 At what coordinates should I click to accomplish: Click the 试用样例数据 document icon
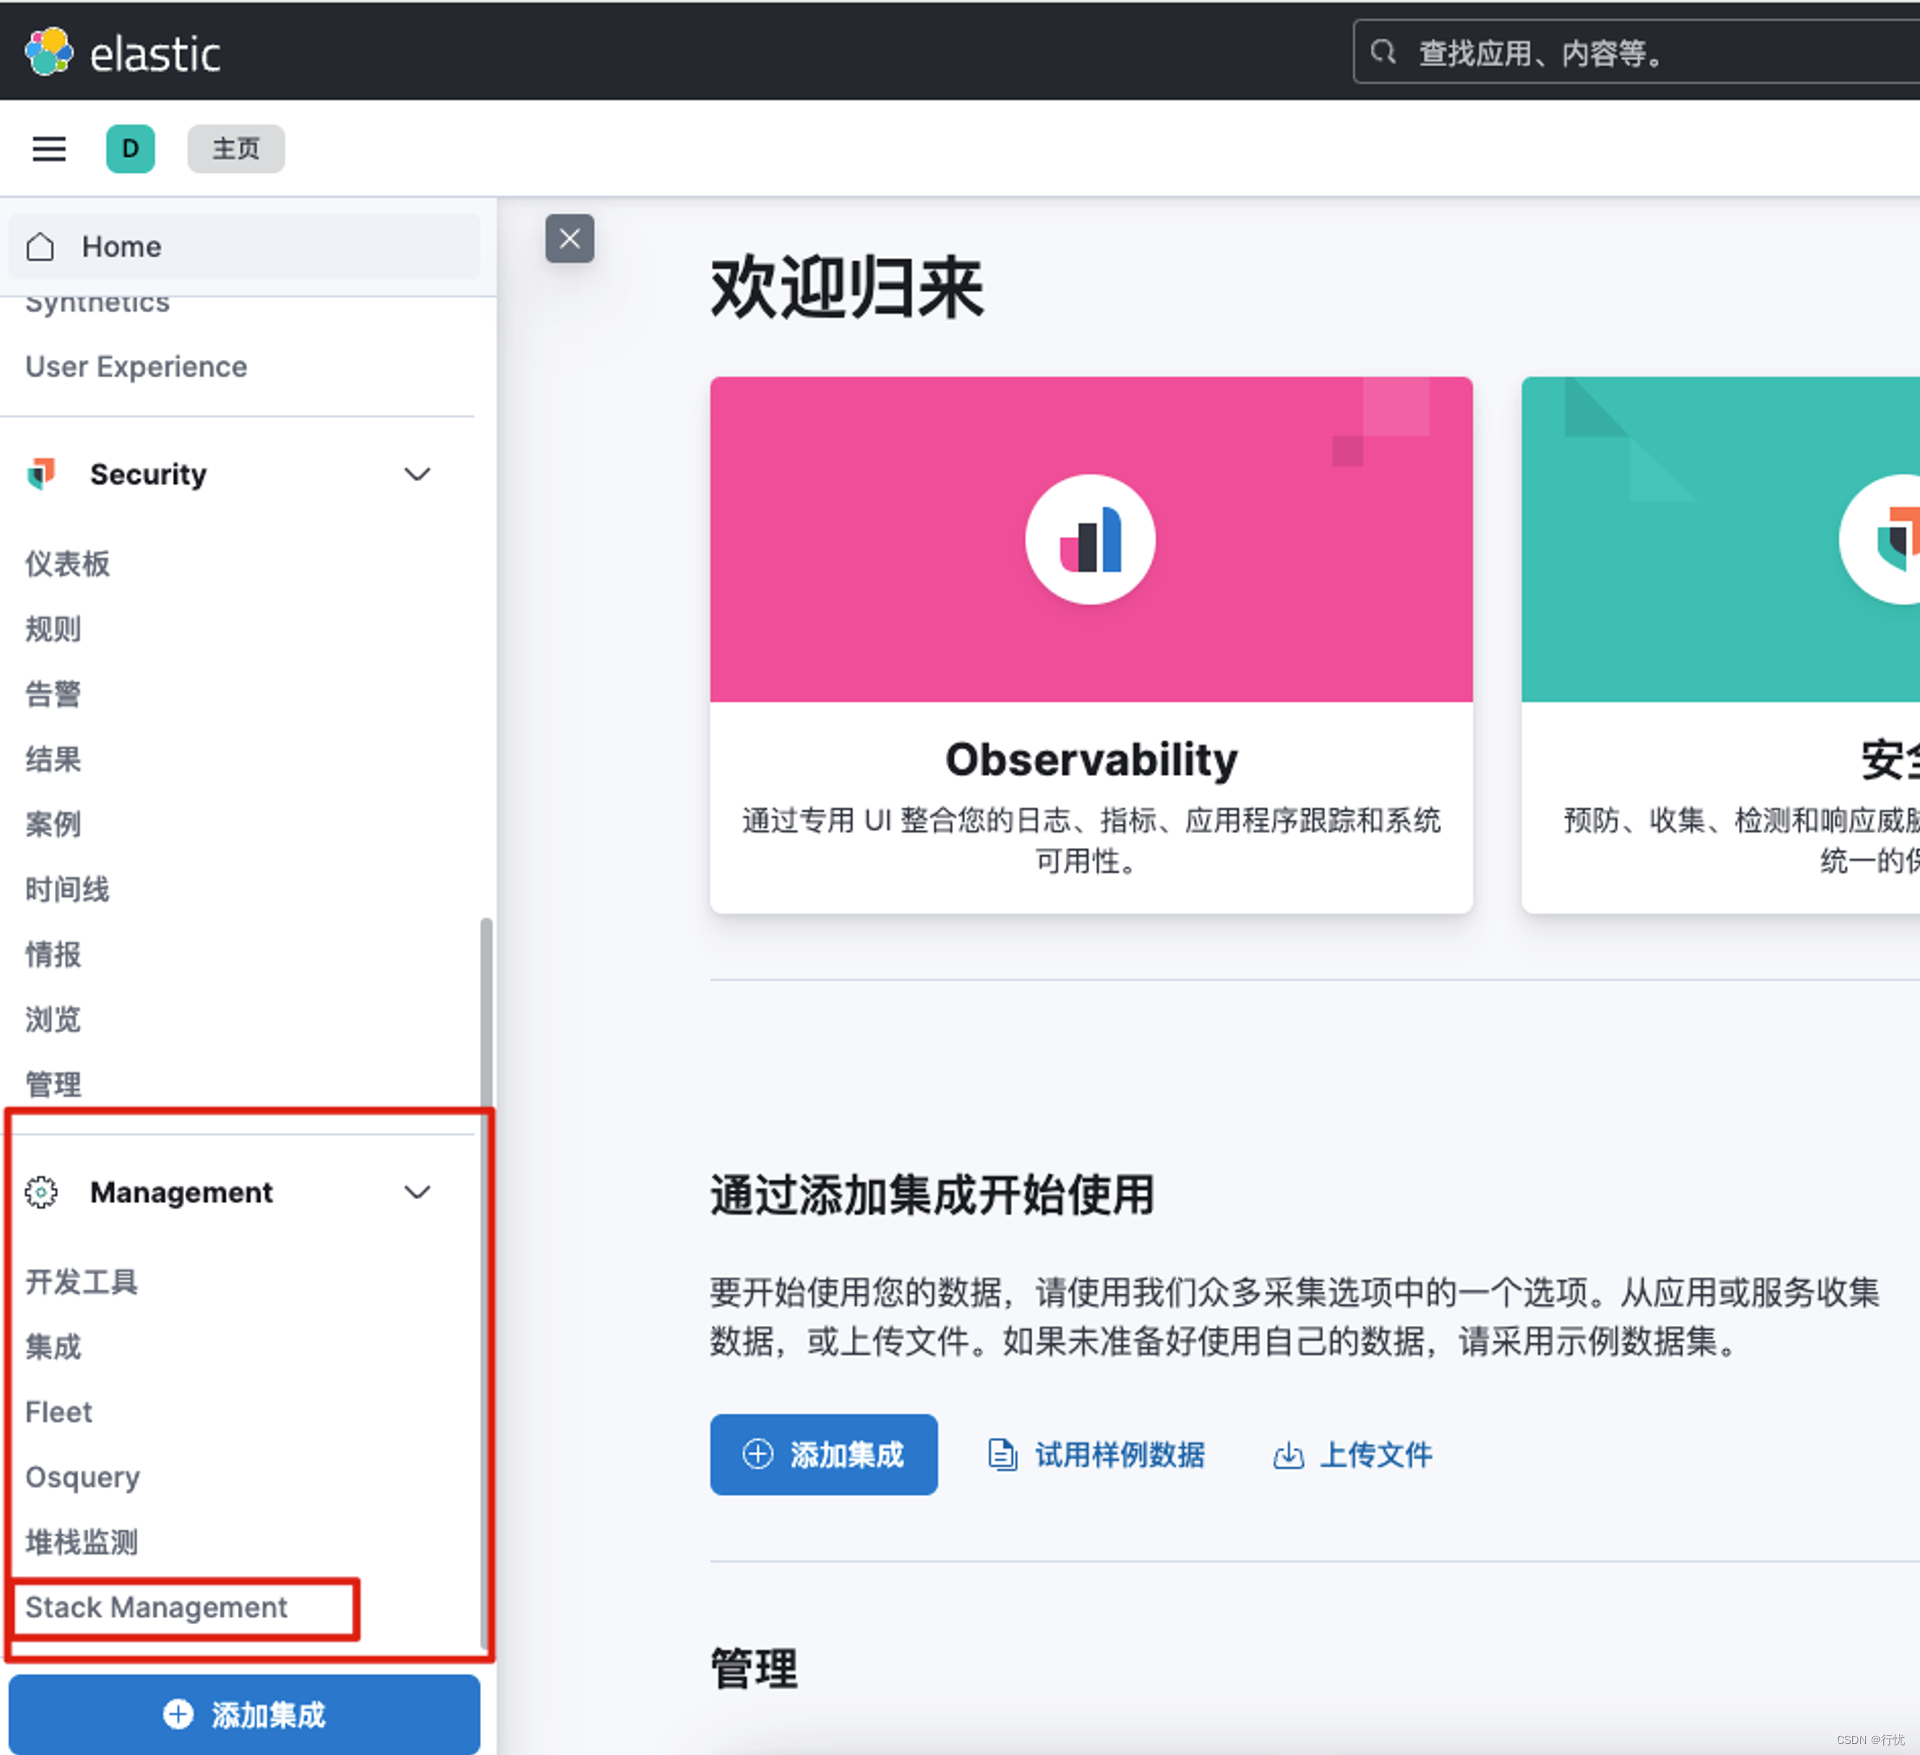tap(1002, 1454)
